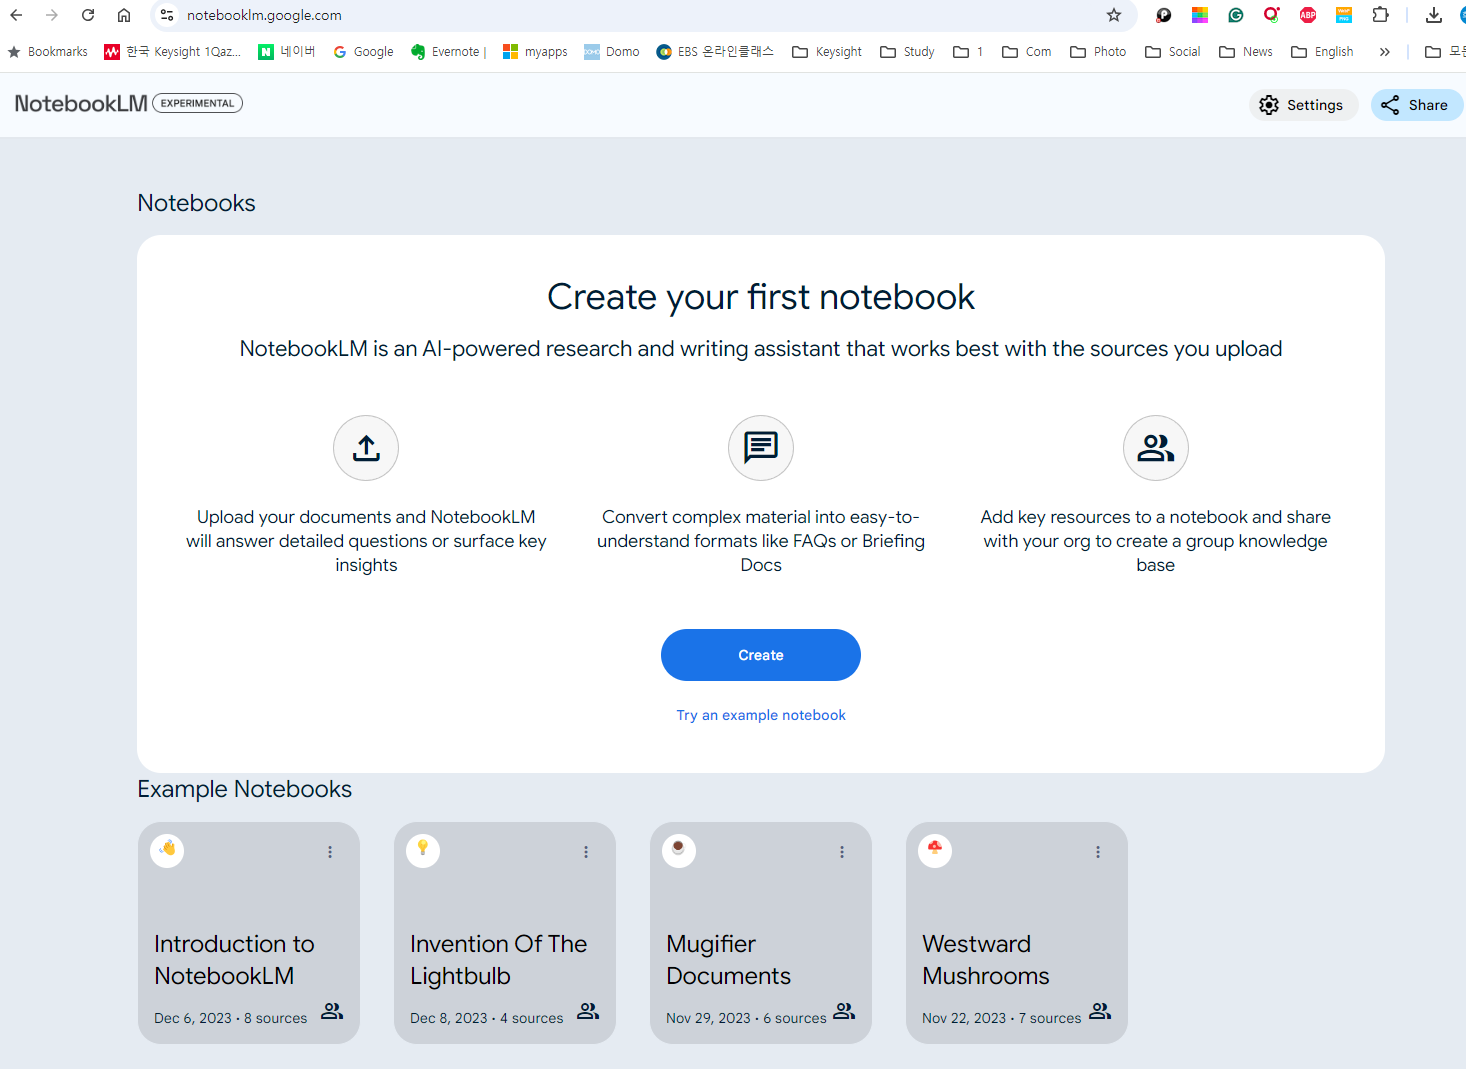
Task: Click the Mugifier Documents coffee emoji
Action: pyautogui.click(x=679, y=851)
